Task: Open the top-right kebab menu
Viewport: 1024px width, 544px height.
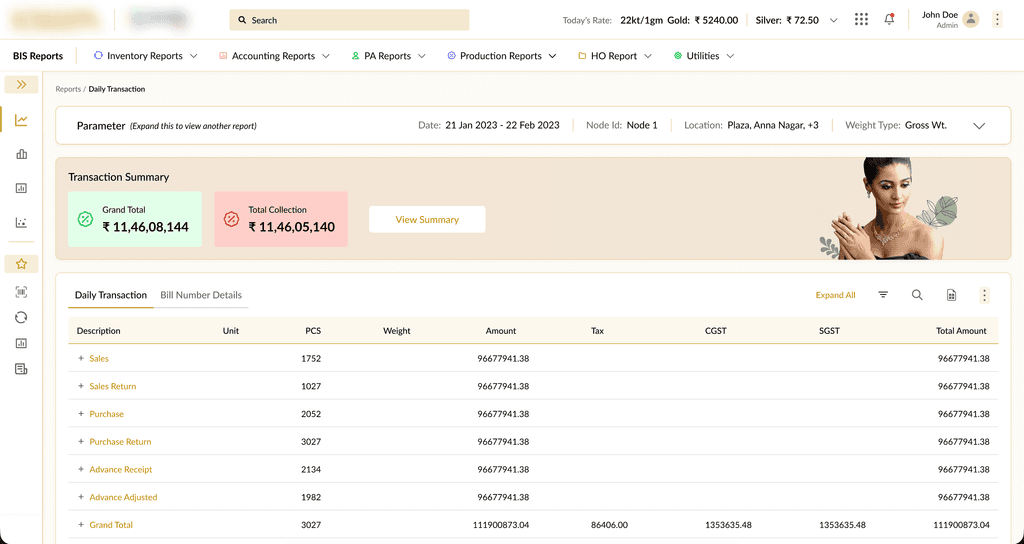Action: click(x=997, y=20)
